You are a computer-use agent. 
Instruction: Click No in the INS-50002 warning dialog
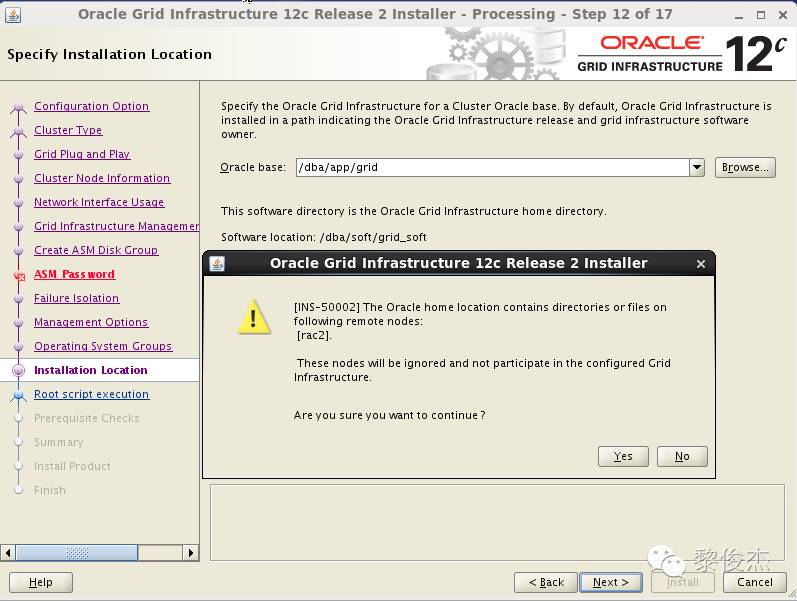682,456
